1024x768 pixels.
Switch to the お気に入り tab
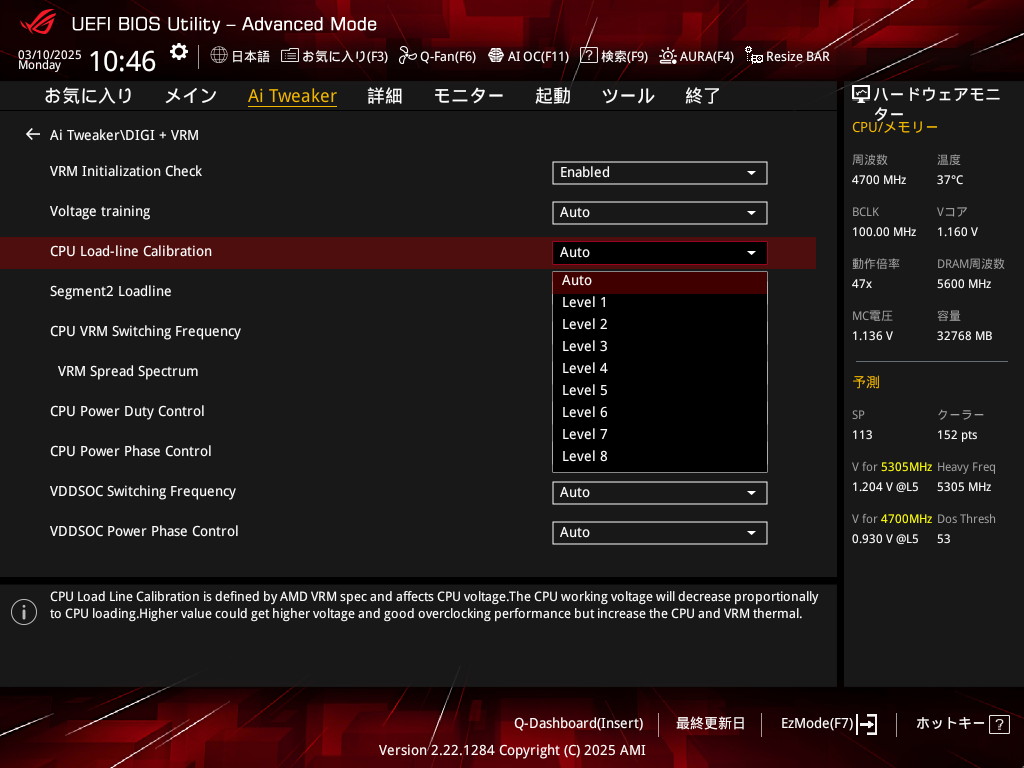[x=88, y=96]
